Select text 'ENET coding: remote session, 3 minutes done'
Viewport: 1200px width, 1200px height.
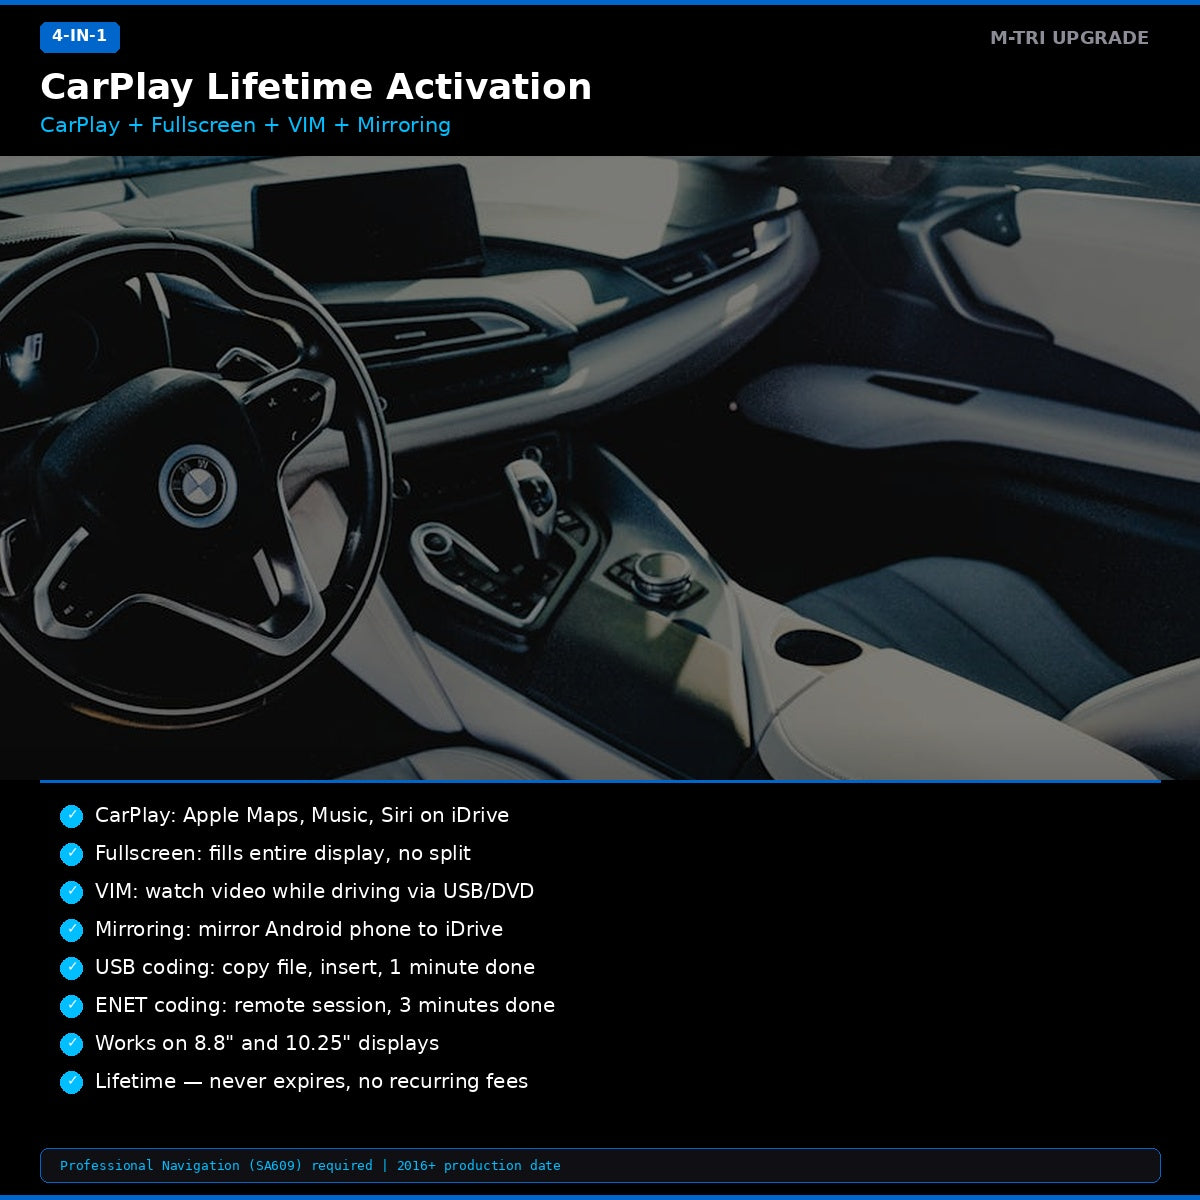click(325, 1005)
